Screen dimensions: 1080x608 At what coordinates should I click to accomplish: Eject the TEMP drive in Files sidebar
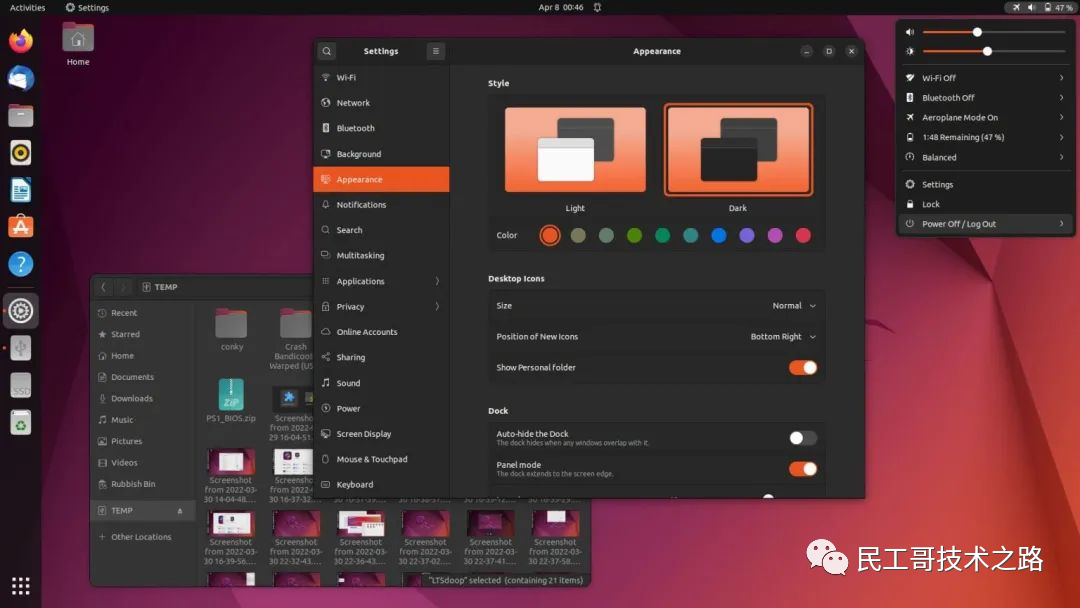180,511
